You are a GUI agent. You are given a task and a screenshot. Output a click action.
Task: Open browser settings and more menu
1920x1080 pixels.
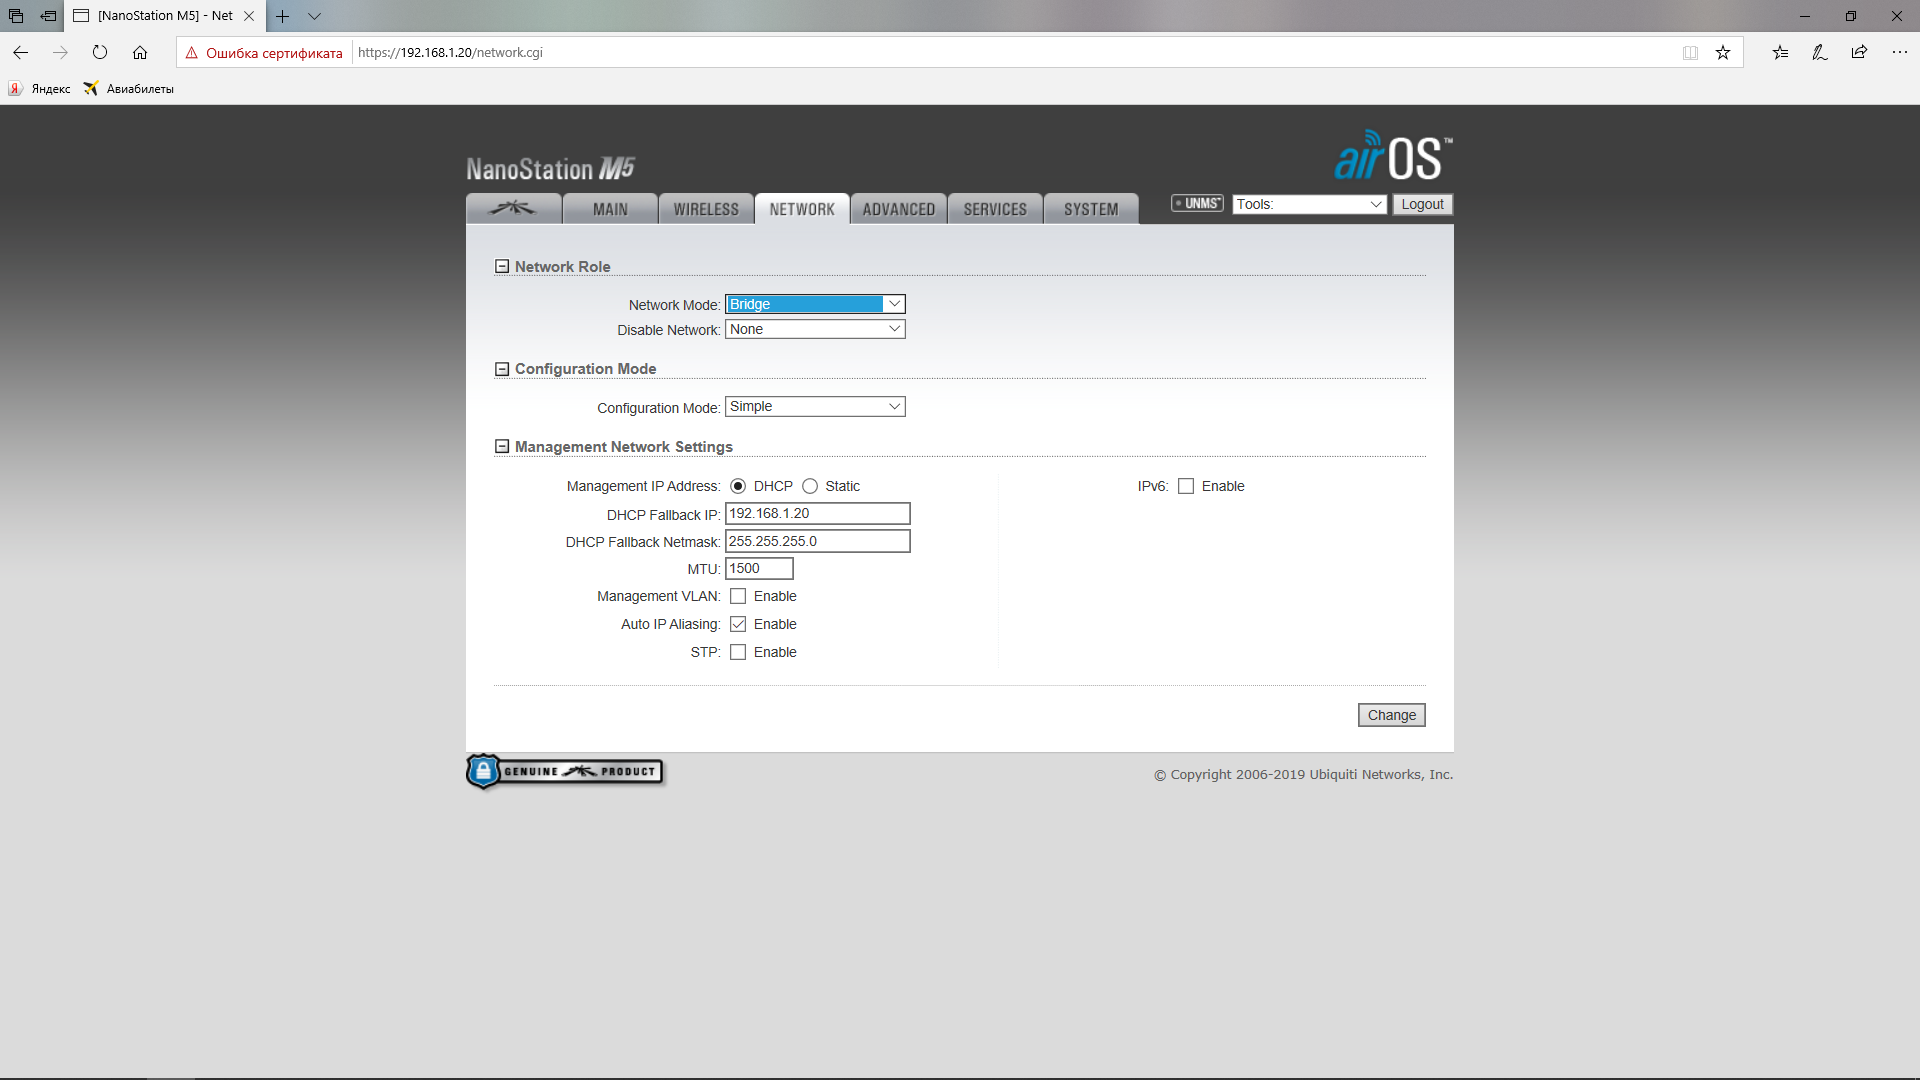click(x=1900, y=53)
